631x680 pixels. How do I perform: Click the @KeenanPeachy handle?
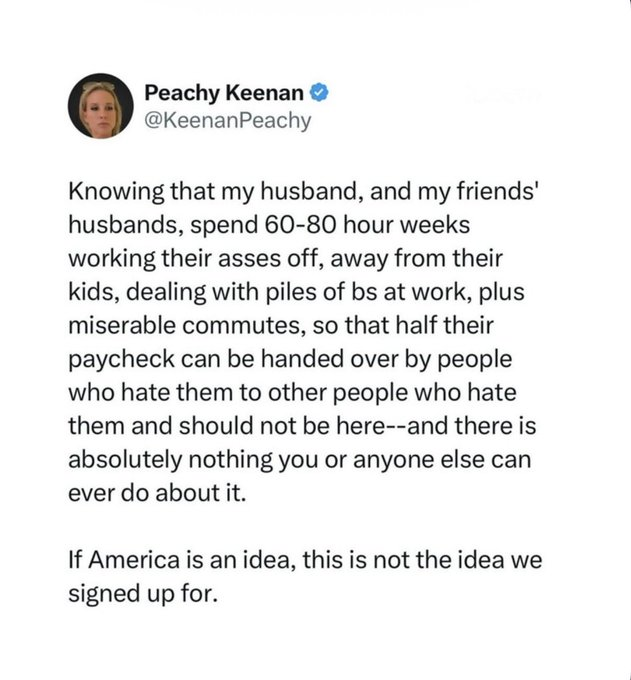[228, 120]
